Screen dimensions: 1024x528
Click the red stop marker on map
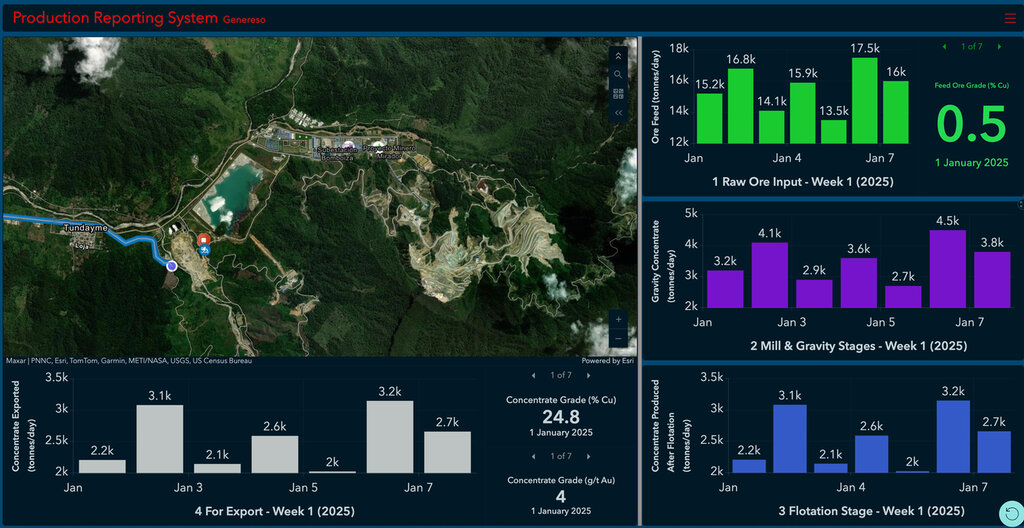click(204, 240)
